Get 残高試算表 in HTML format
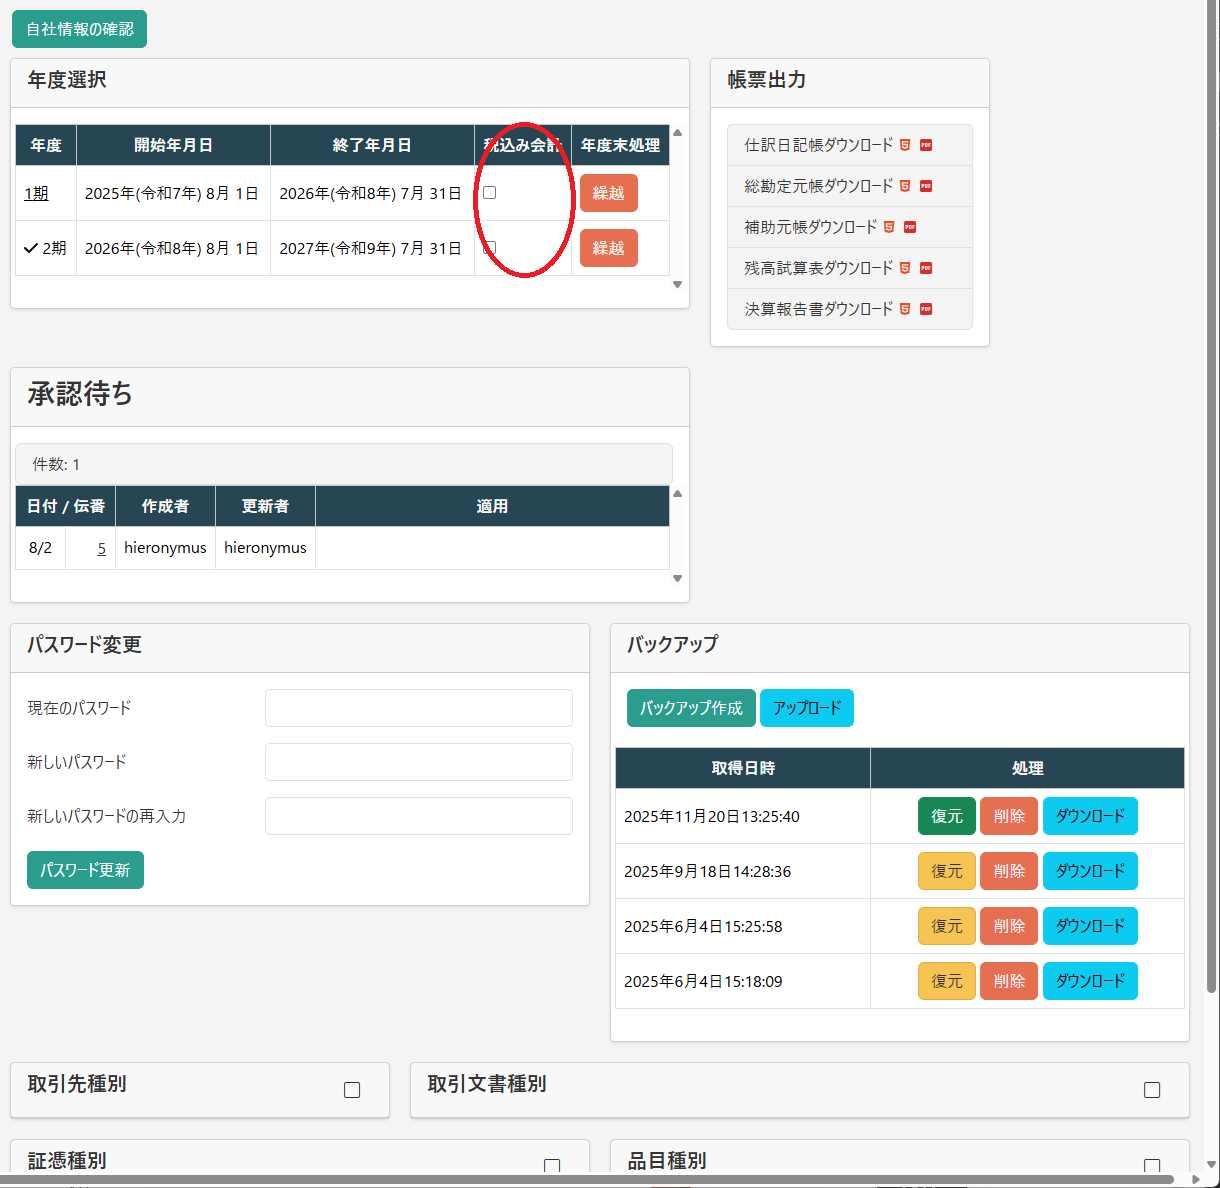This screenshot has height=1188, width=1220. tap(905, 268)
